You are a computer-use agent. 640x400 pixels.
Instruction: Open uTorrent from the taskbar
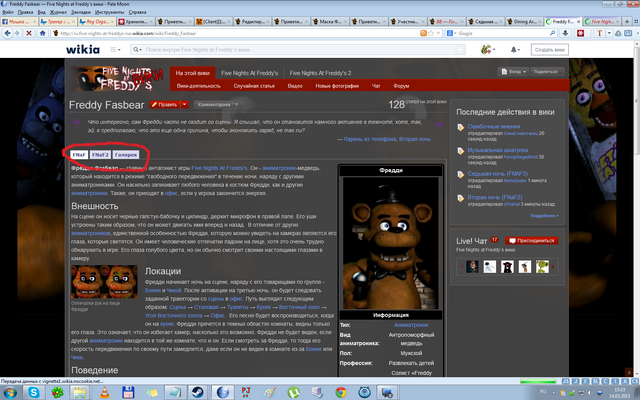[x=293, y=393]
